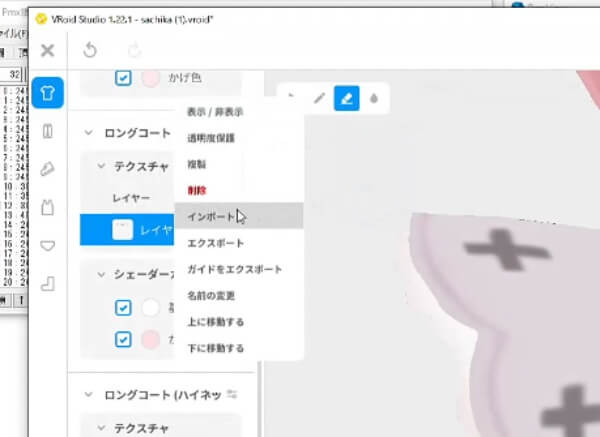Click the pink かげ色 color swatch
The width and height of the screenshot is (600, 437).
click(151, 78)
